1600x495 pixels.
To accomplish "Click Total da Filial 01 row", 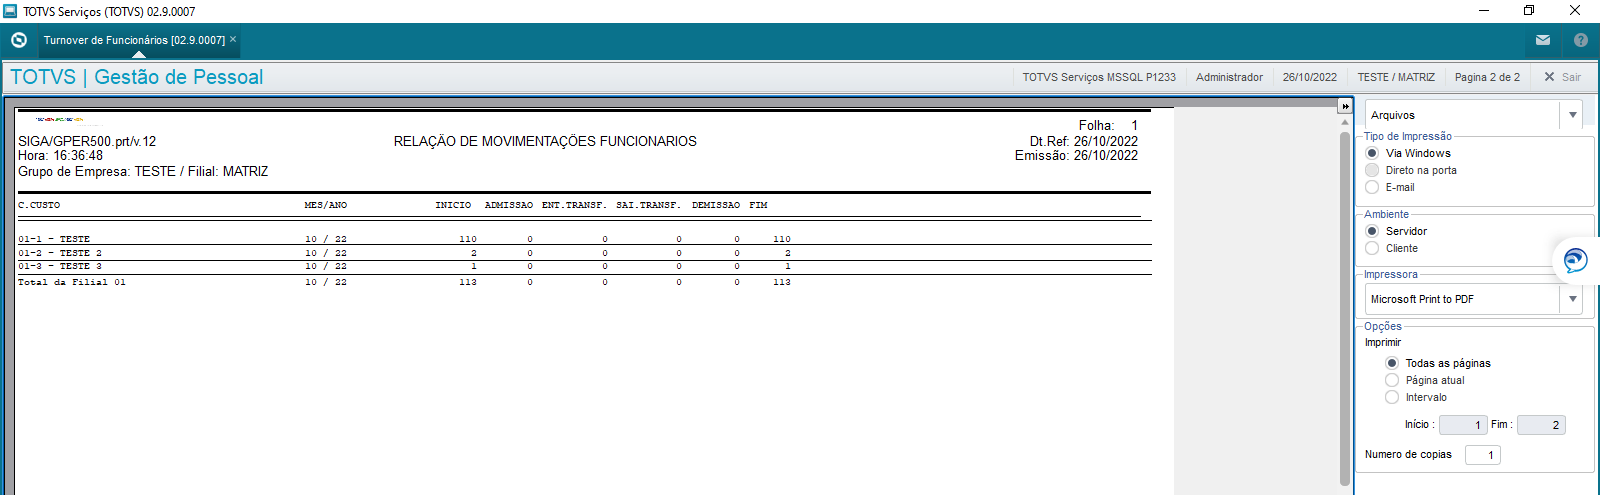I will [x=404, y=282].
